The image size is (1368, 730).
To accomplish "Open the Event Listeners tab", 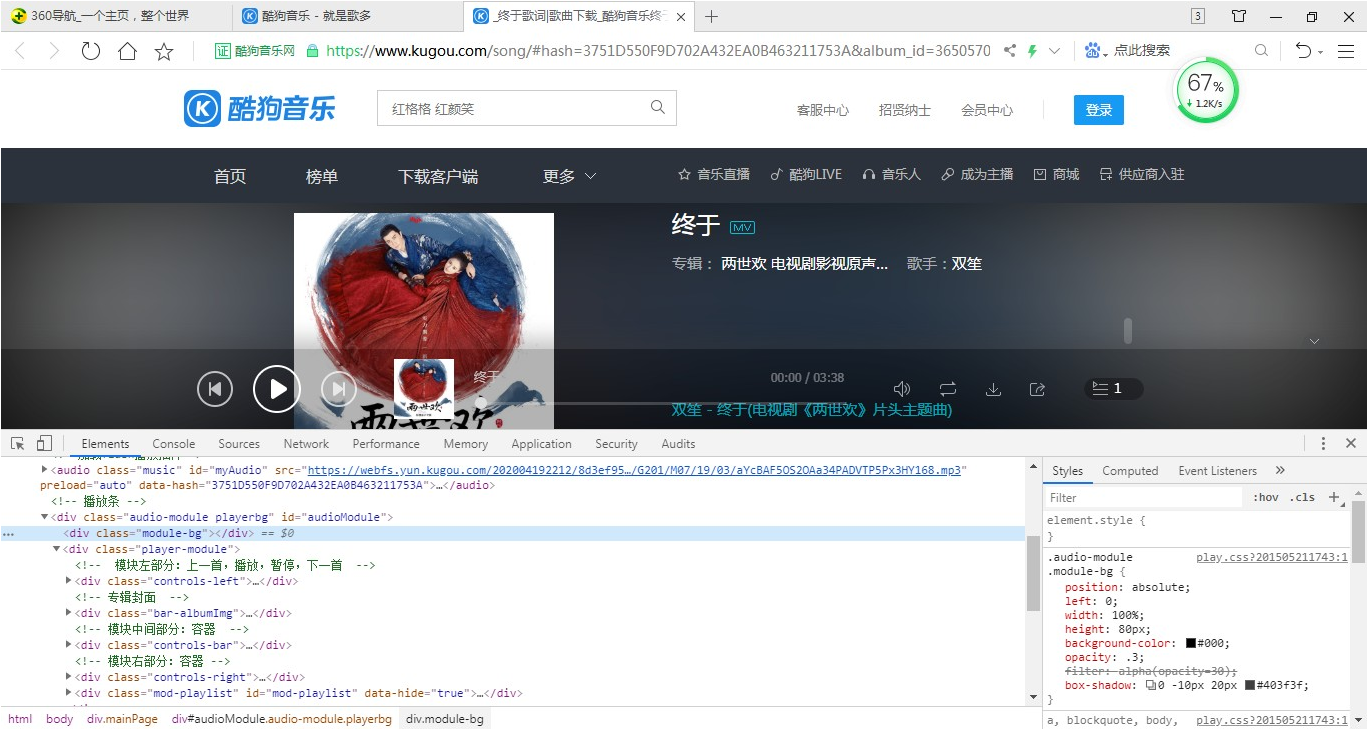I will 1217,471.
